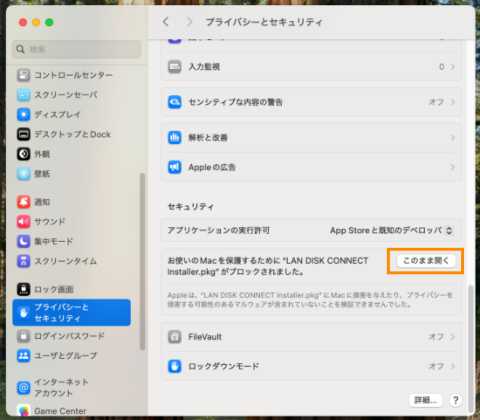Expand sensitive content warning row chevron
Screen dimensions: 480x420
[453, 102]
